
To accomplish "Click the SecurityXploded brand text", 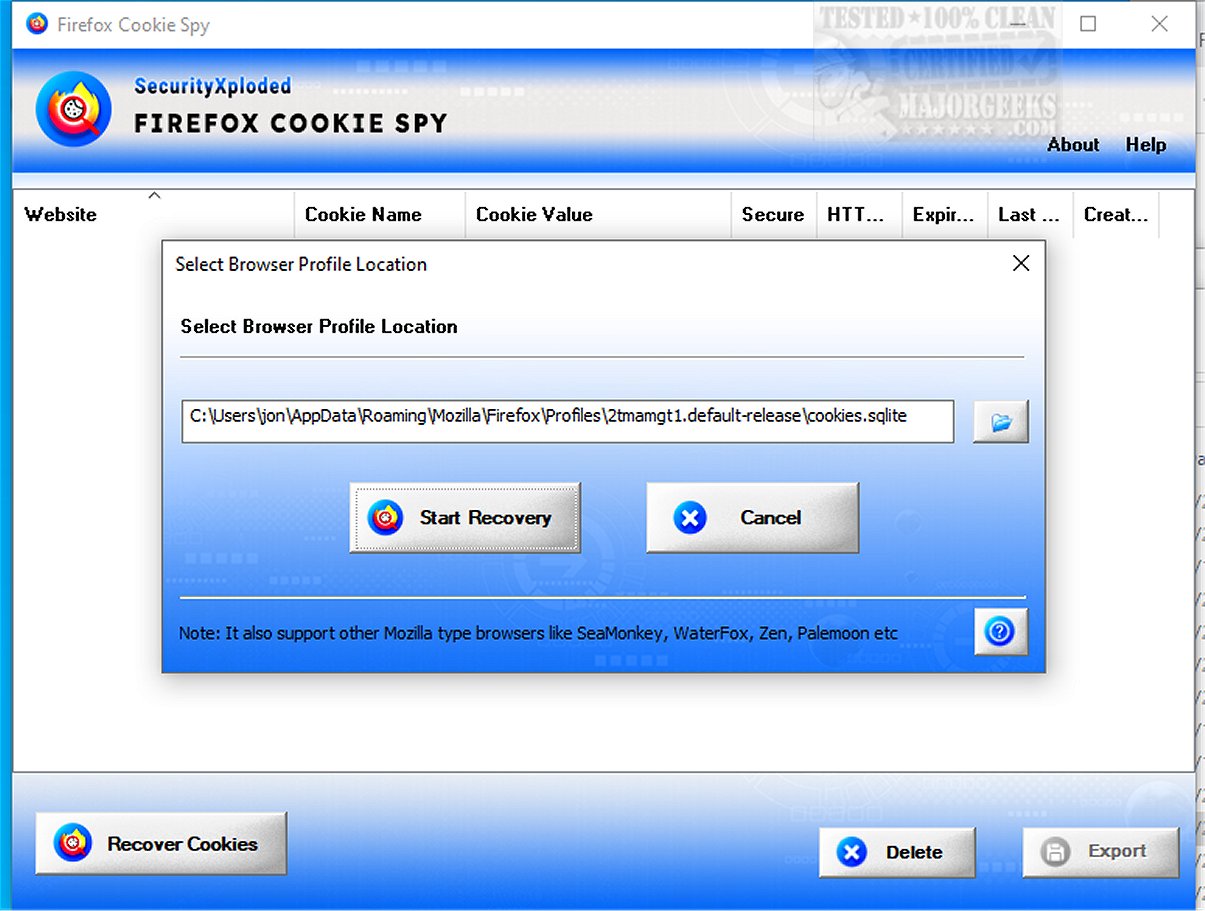I will (212, 86).
